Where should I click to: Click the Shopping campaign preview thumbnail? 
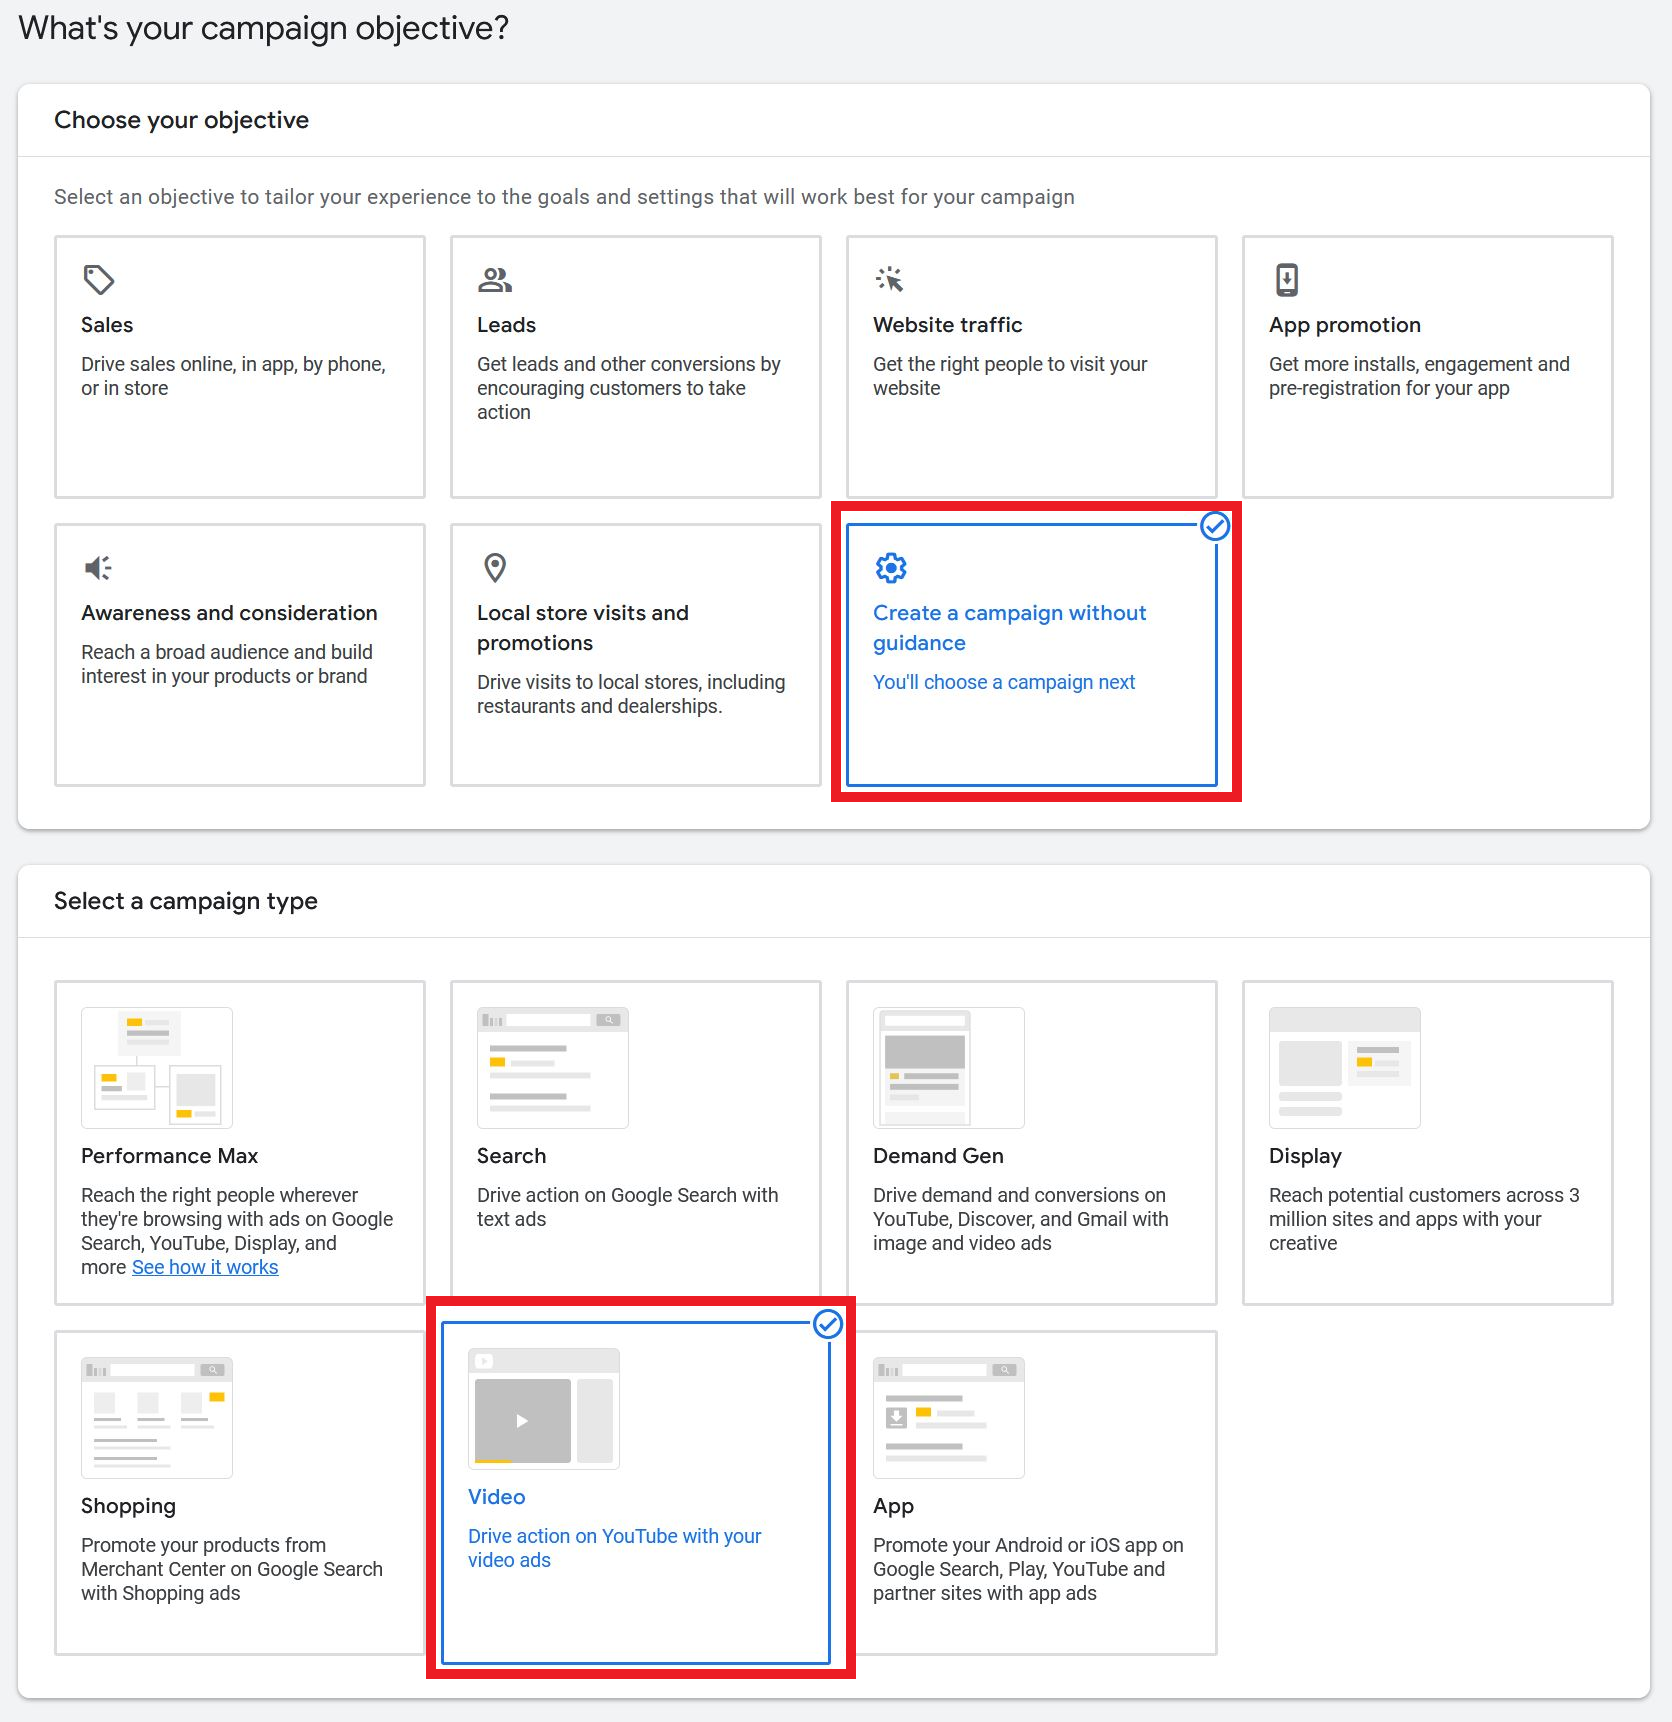point(156,1417)
